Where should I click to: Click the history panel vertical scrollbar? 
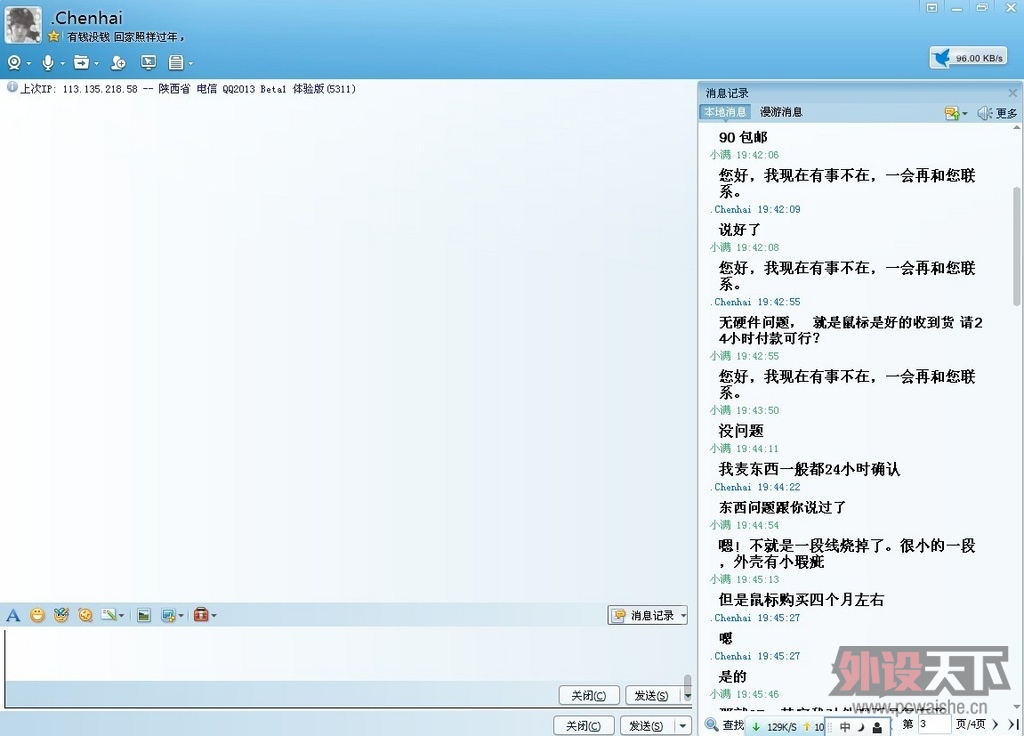(1017, 245)
